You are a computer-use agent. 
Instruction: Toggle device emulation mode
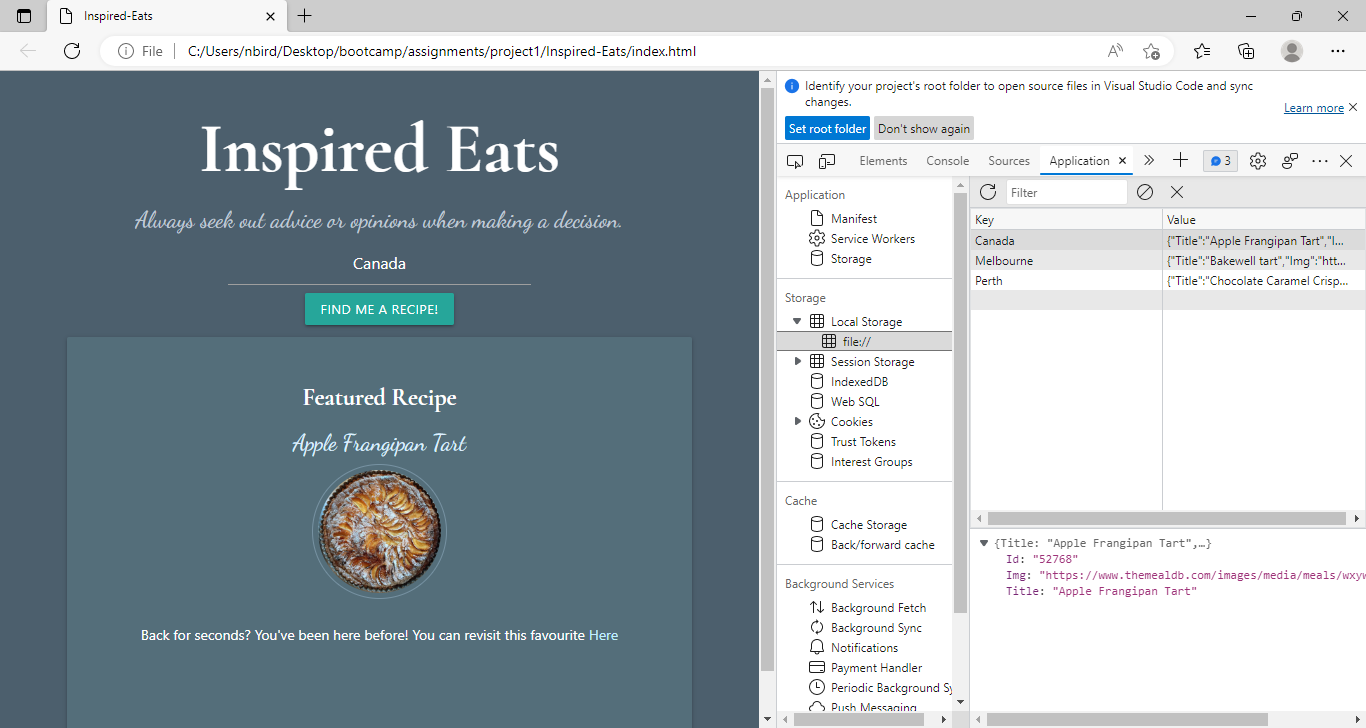[826, 160]
